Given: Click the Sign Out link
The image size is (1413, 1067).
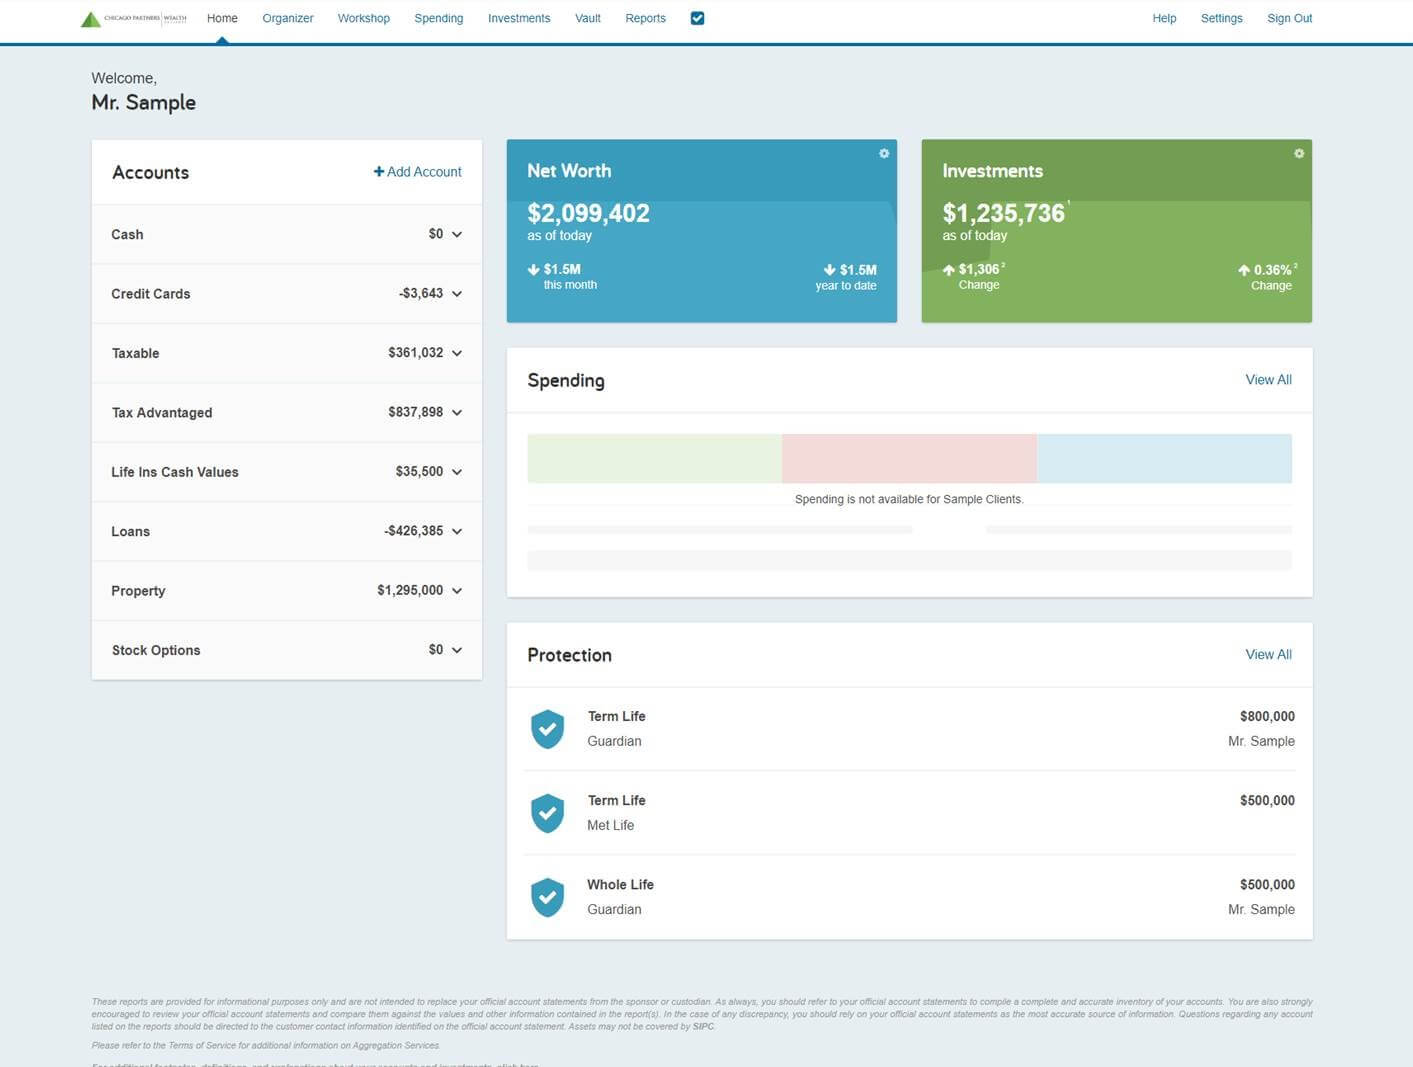Looking at the screenshot, I should (x=1289, y=18).
